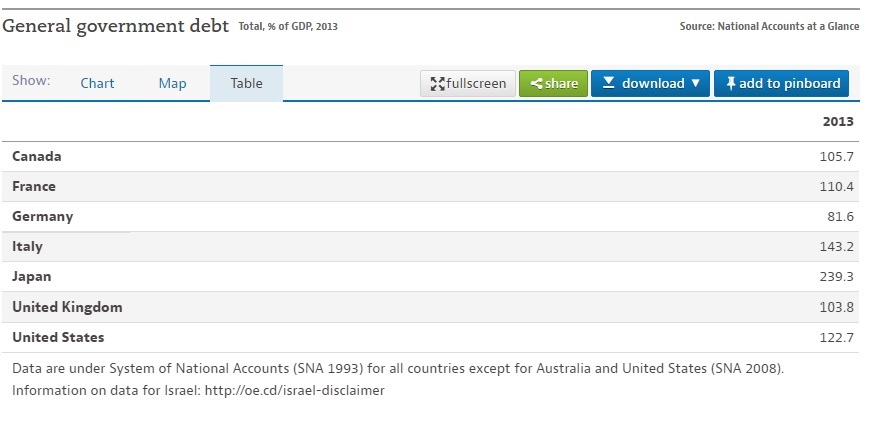Sort by the 2013 column header
Image resolution: width=884 pixels, height=427 pixels.
[838, 121]
